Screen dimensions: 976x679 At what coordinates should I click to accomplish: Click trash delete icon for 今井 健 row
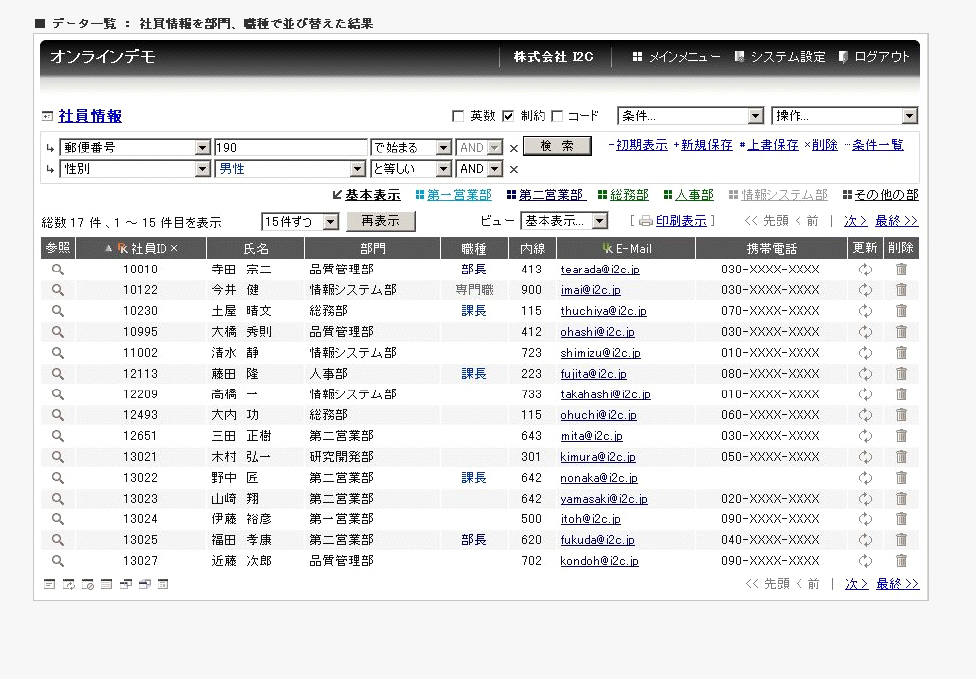[901, 290]
